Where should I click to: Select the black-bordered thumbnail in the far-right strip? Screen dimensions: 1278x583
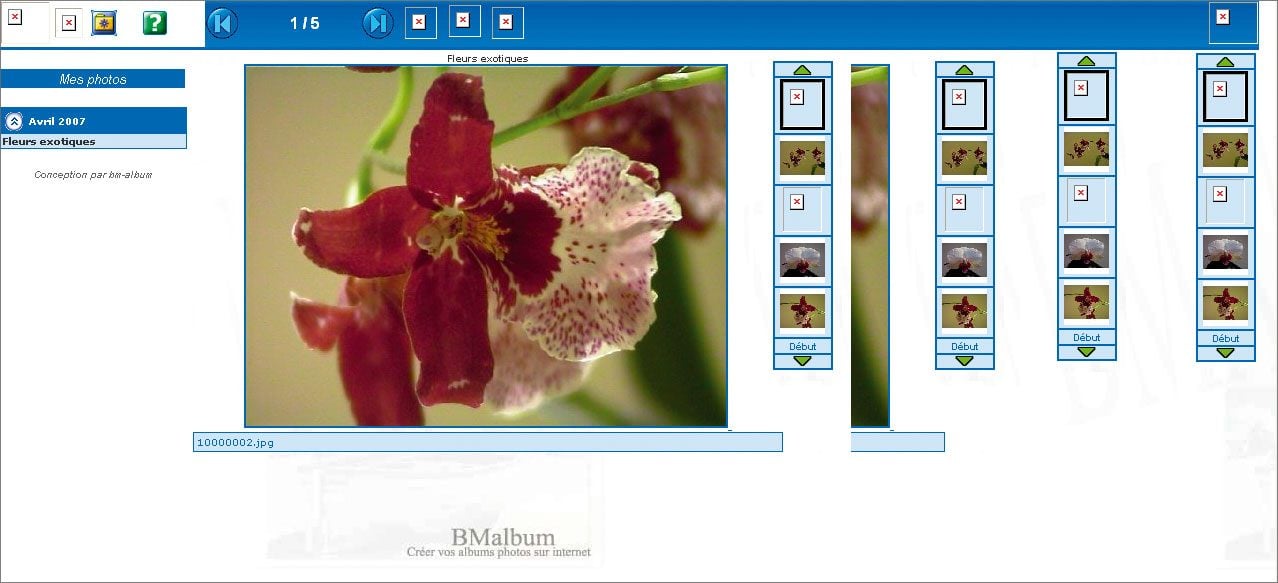click(x=1225, y=96)
